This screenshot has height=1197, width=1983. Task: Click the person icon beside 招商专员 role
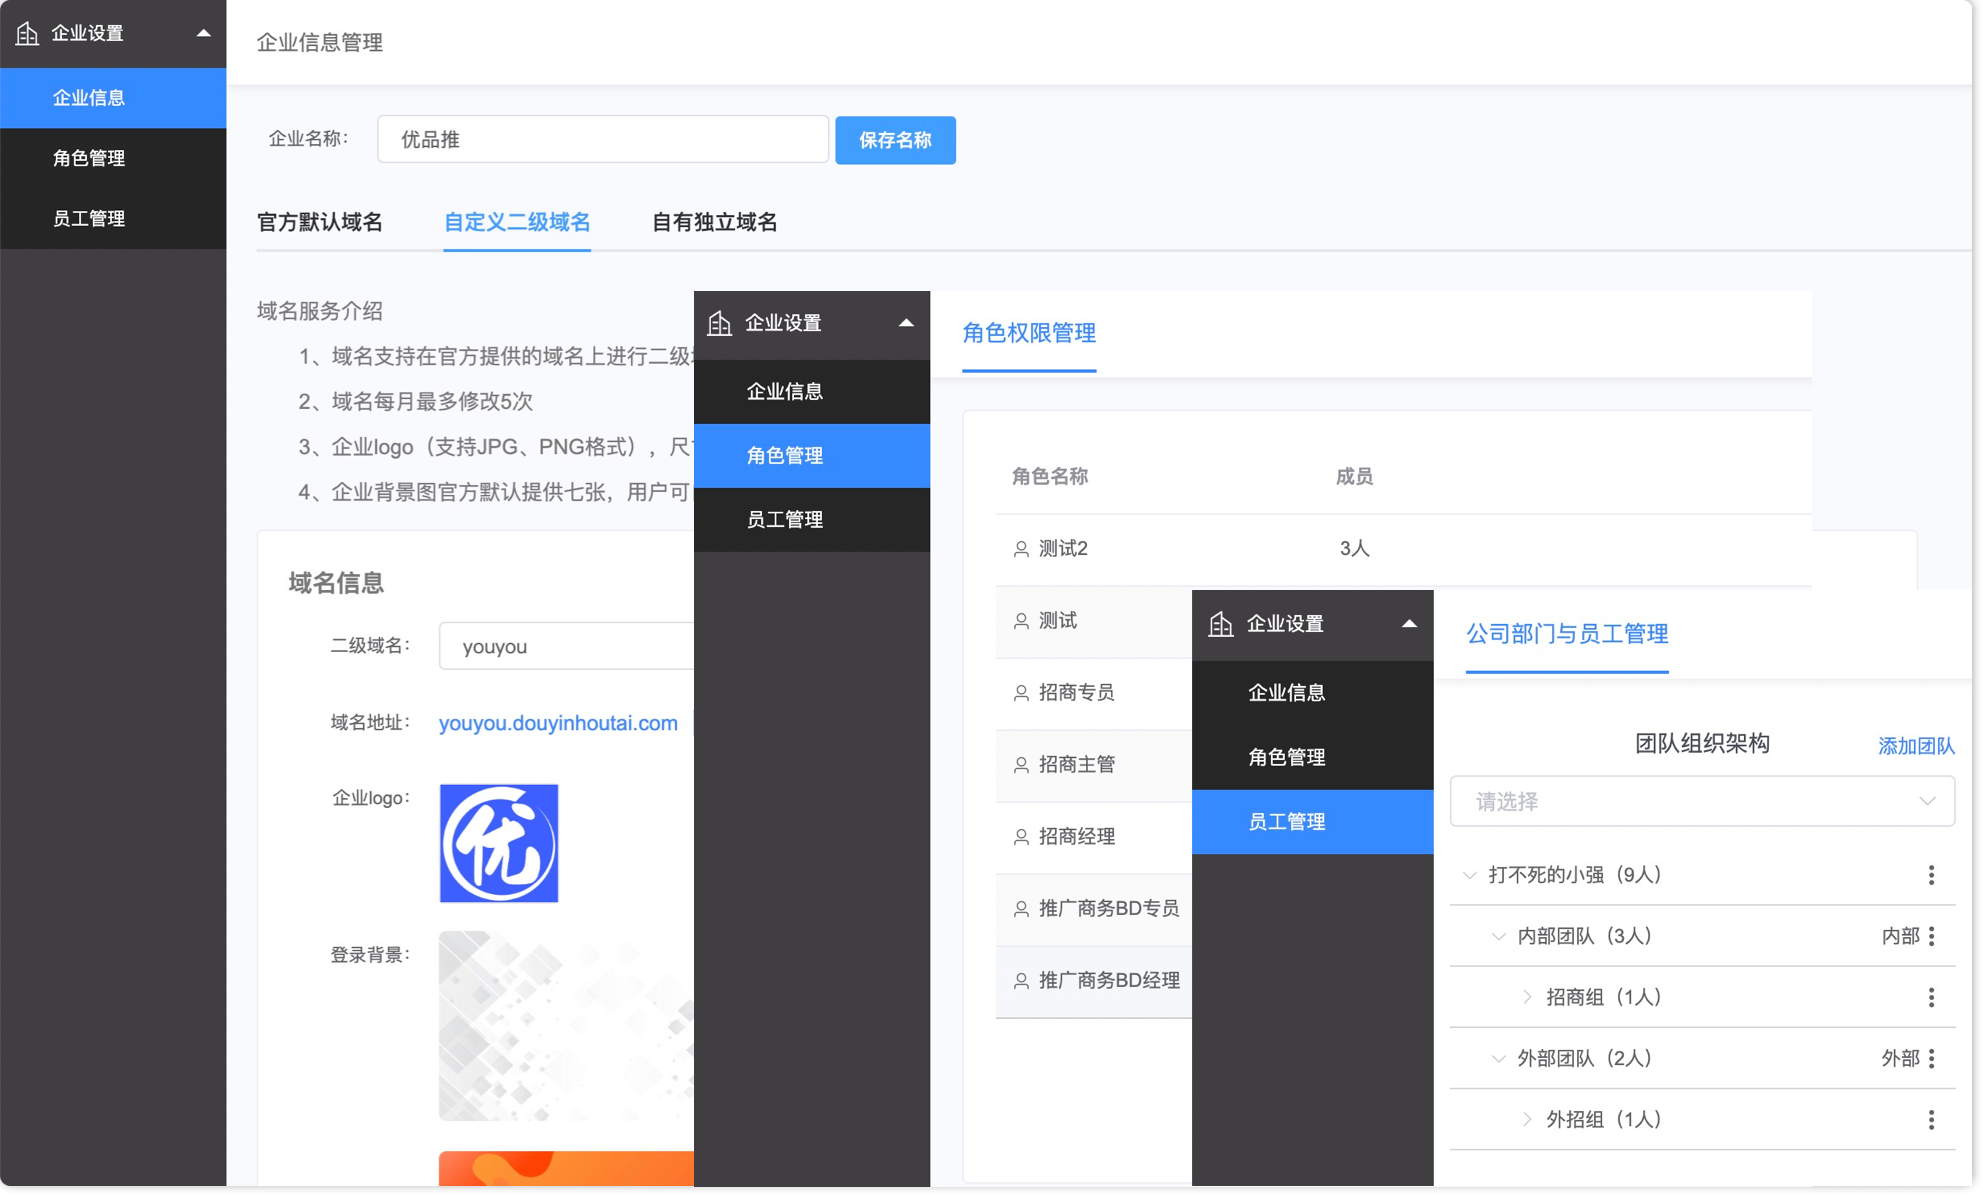point(1021,693)
